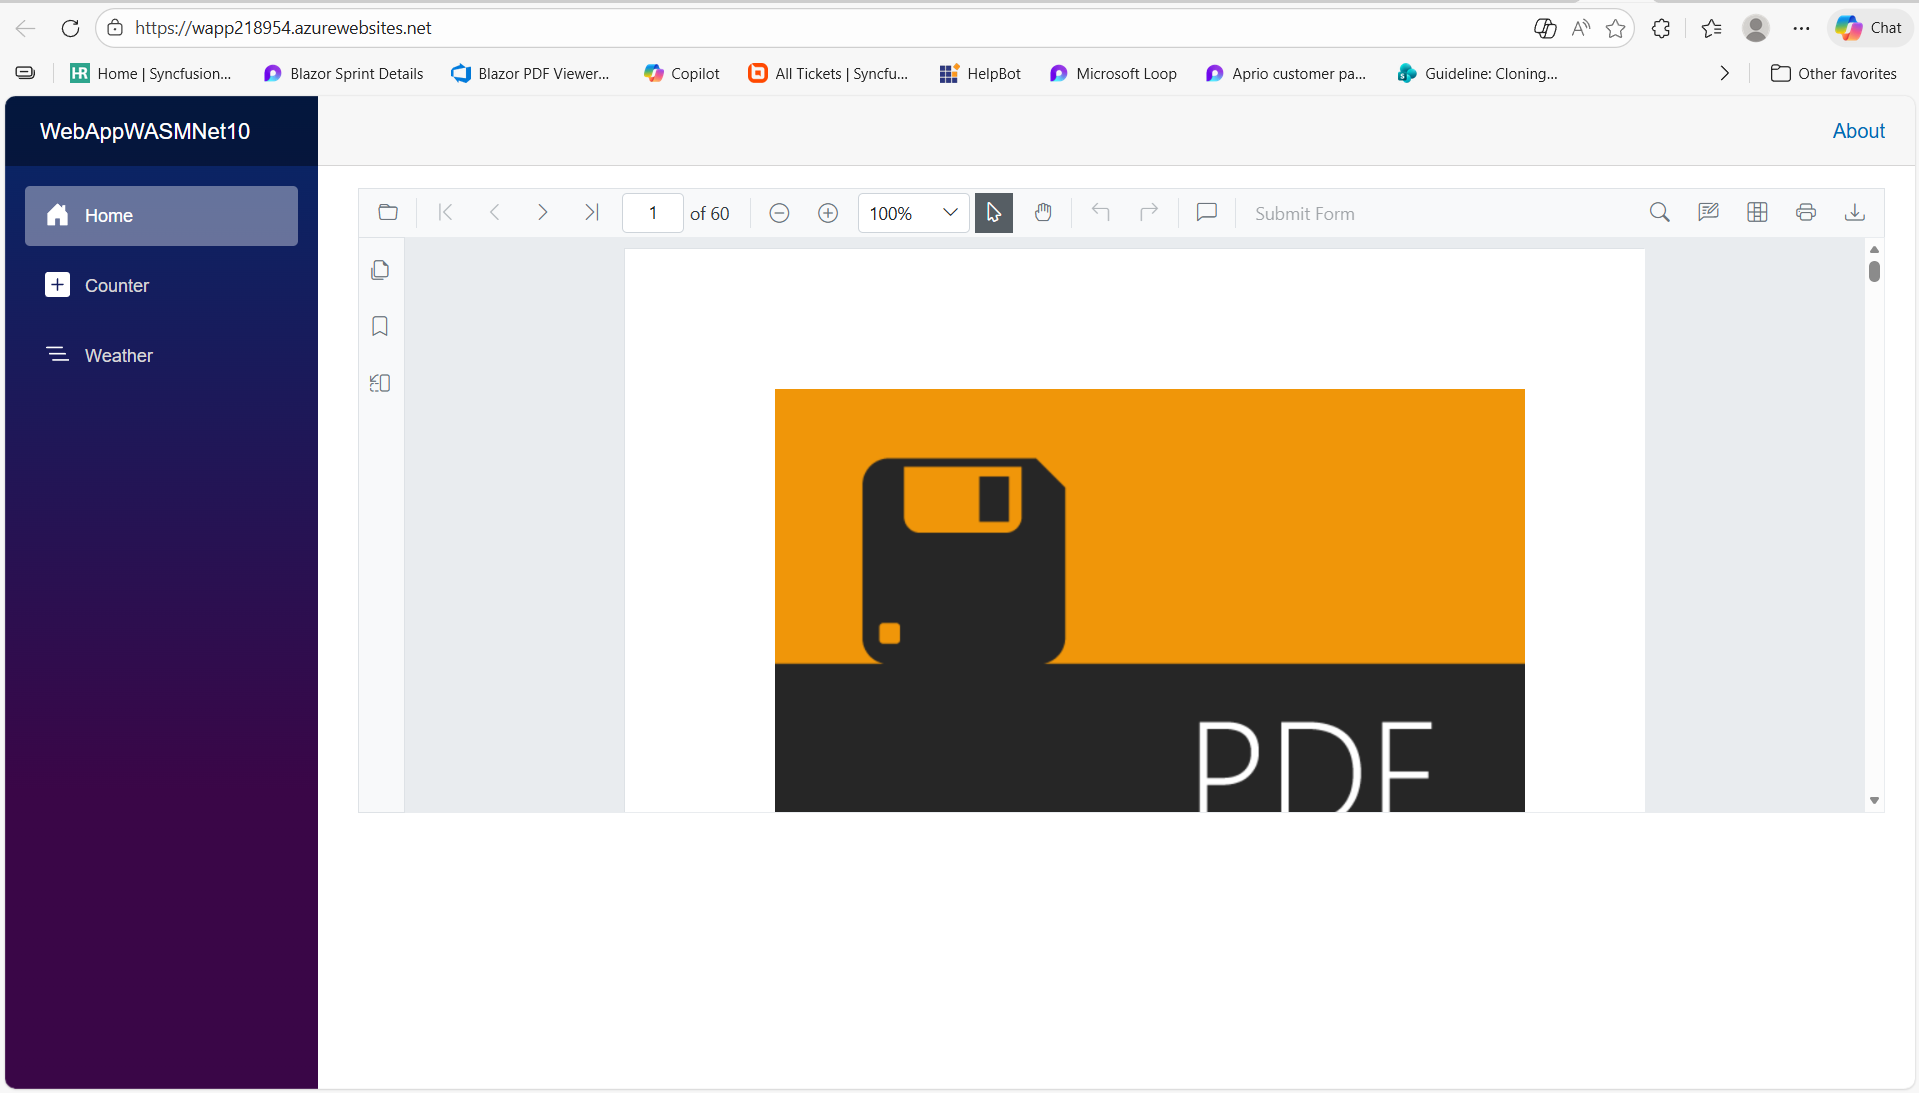The image size is (1919, 1093).
Task: Click the Submit Form button
Action: coord(1305,214)
